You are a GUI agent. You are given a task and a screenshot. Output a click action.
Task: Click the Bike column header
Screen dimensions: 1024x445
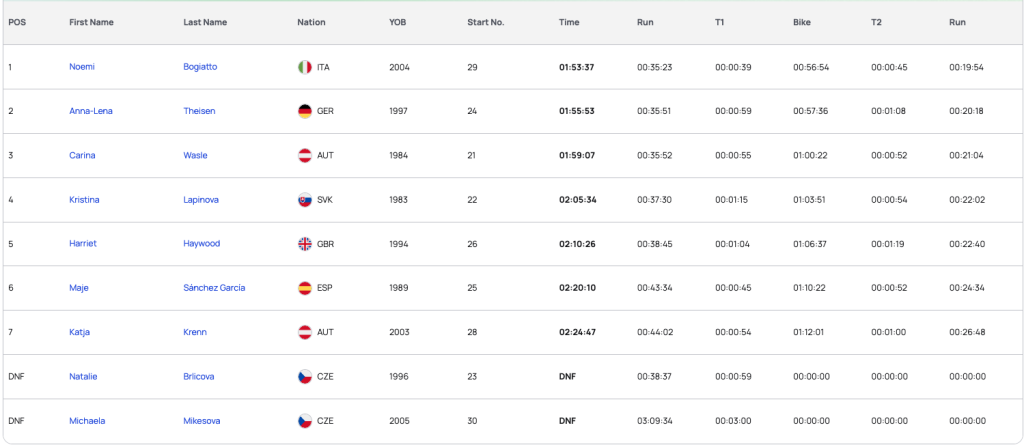pyautogui.click(x=802, y=22)
